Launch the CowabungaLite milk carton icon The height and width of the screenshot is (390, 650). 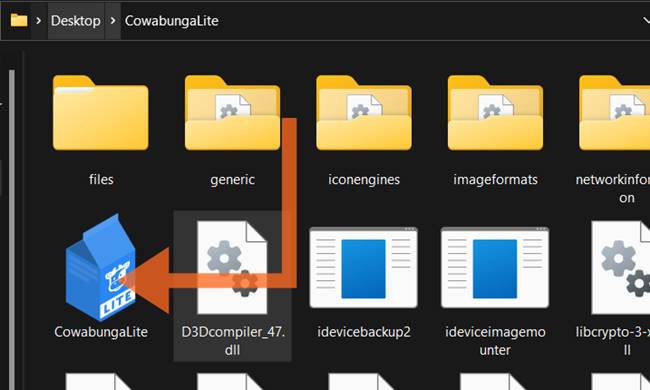[x=101, y=268]
